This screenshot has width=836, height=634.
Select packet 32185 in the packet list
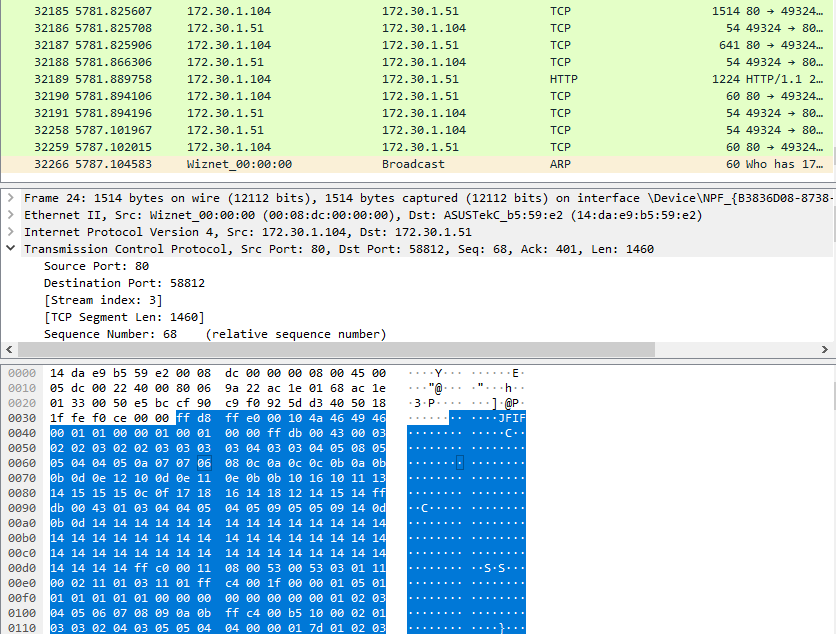417,11
